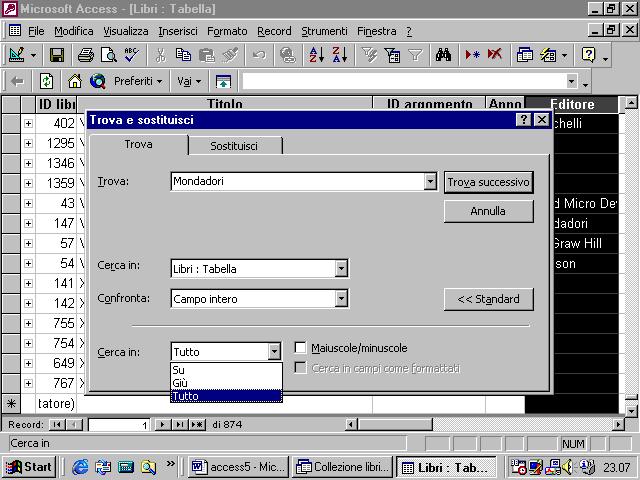Click the Undo arrow icon
This screenshot has width=640, height=480.
pyautogui.click(x=259, y=55)
